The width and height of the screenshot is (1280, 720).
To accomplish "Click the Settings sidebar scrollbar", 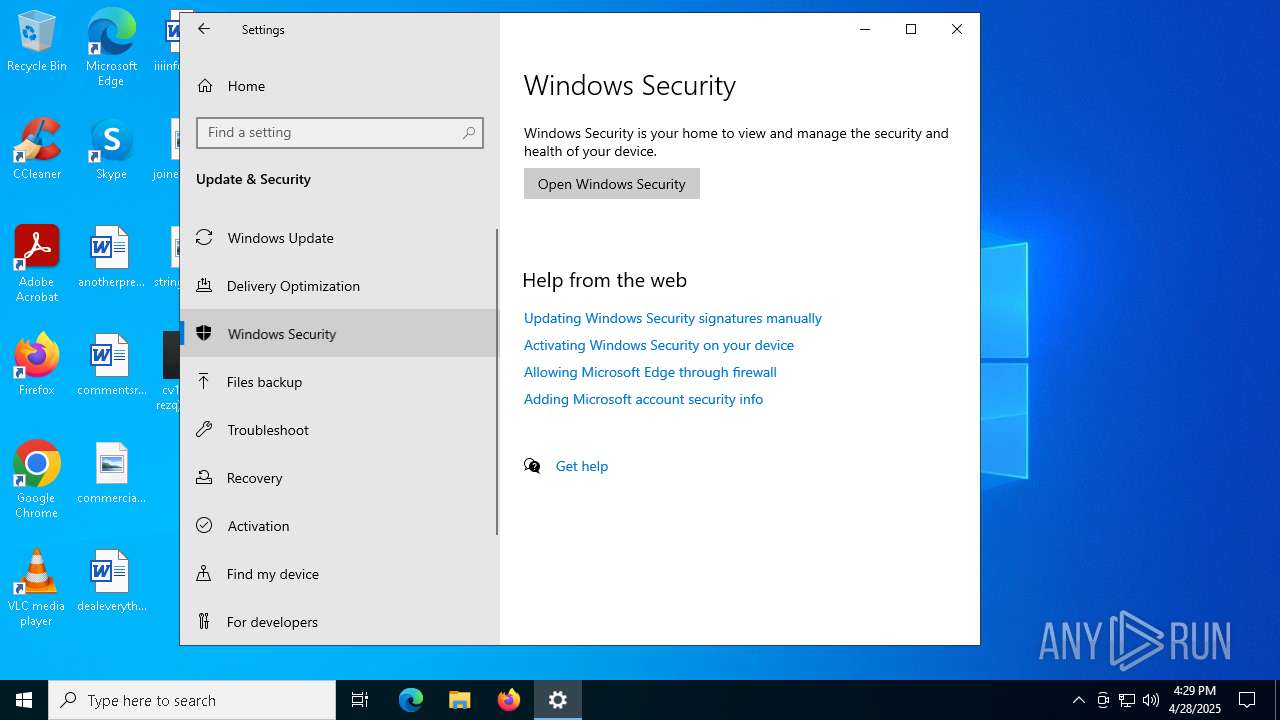I will click(x=497, y=382).
